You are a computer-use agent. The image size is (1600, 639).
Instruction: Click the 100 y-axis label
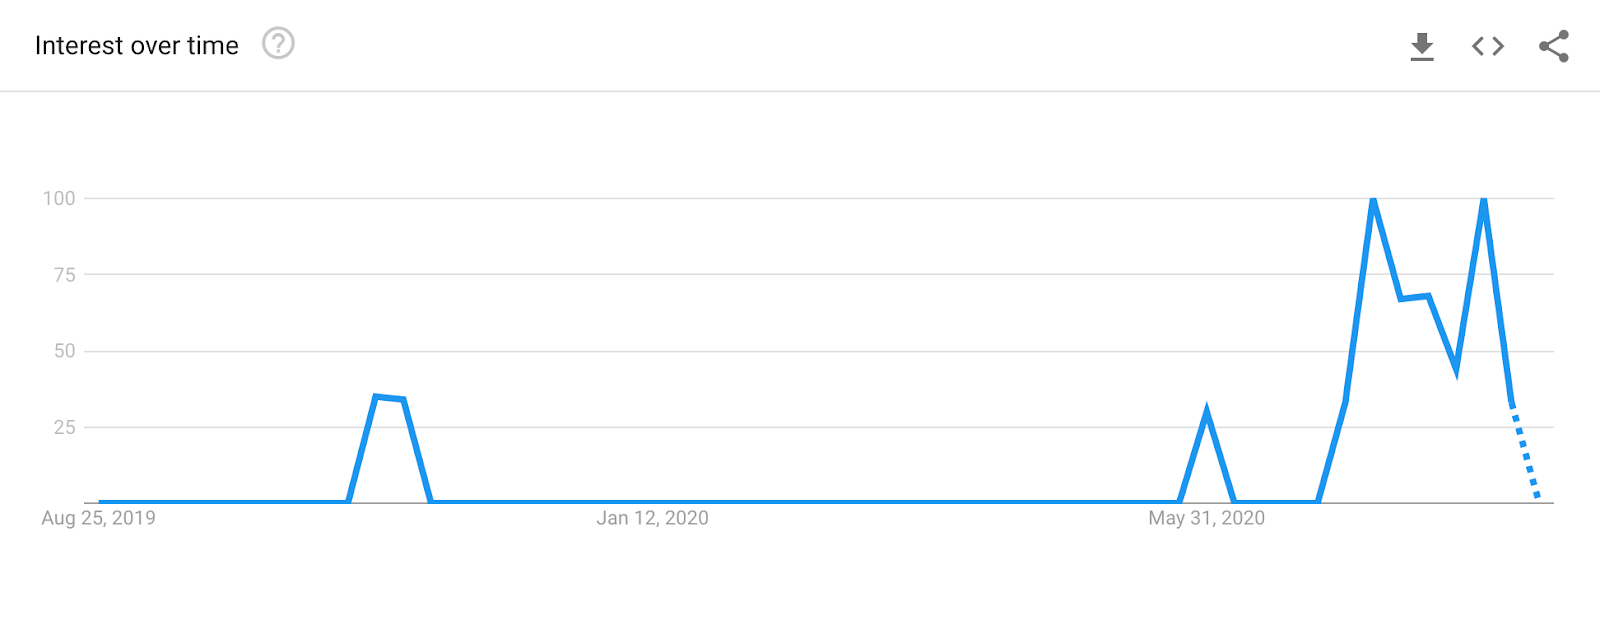click(59, 198)
